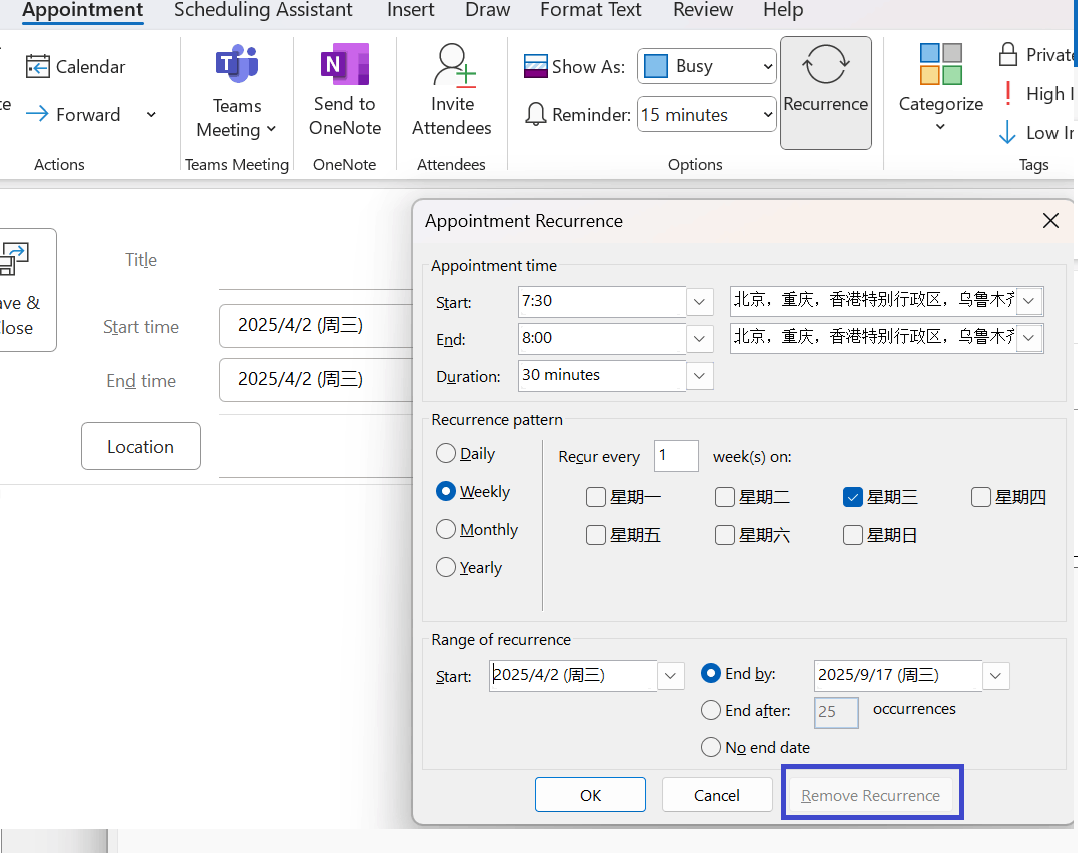Open Invite Attendees
The height and width of the screenshot is (853, 1078).
pyautogui.click(x=452, y=90)
